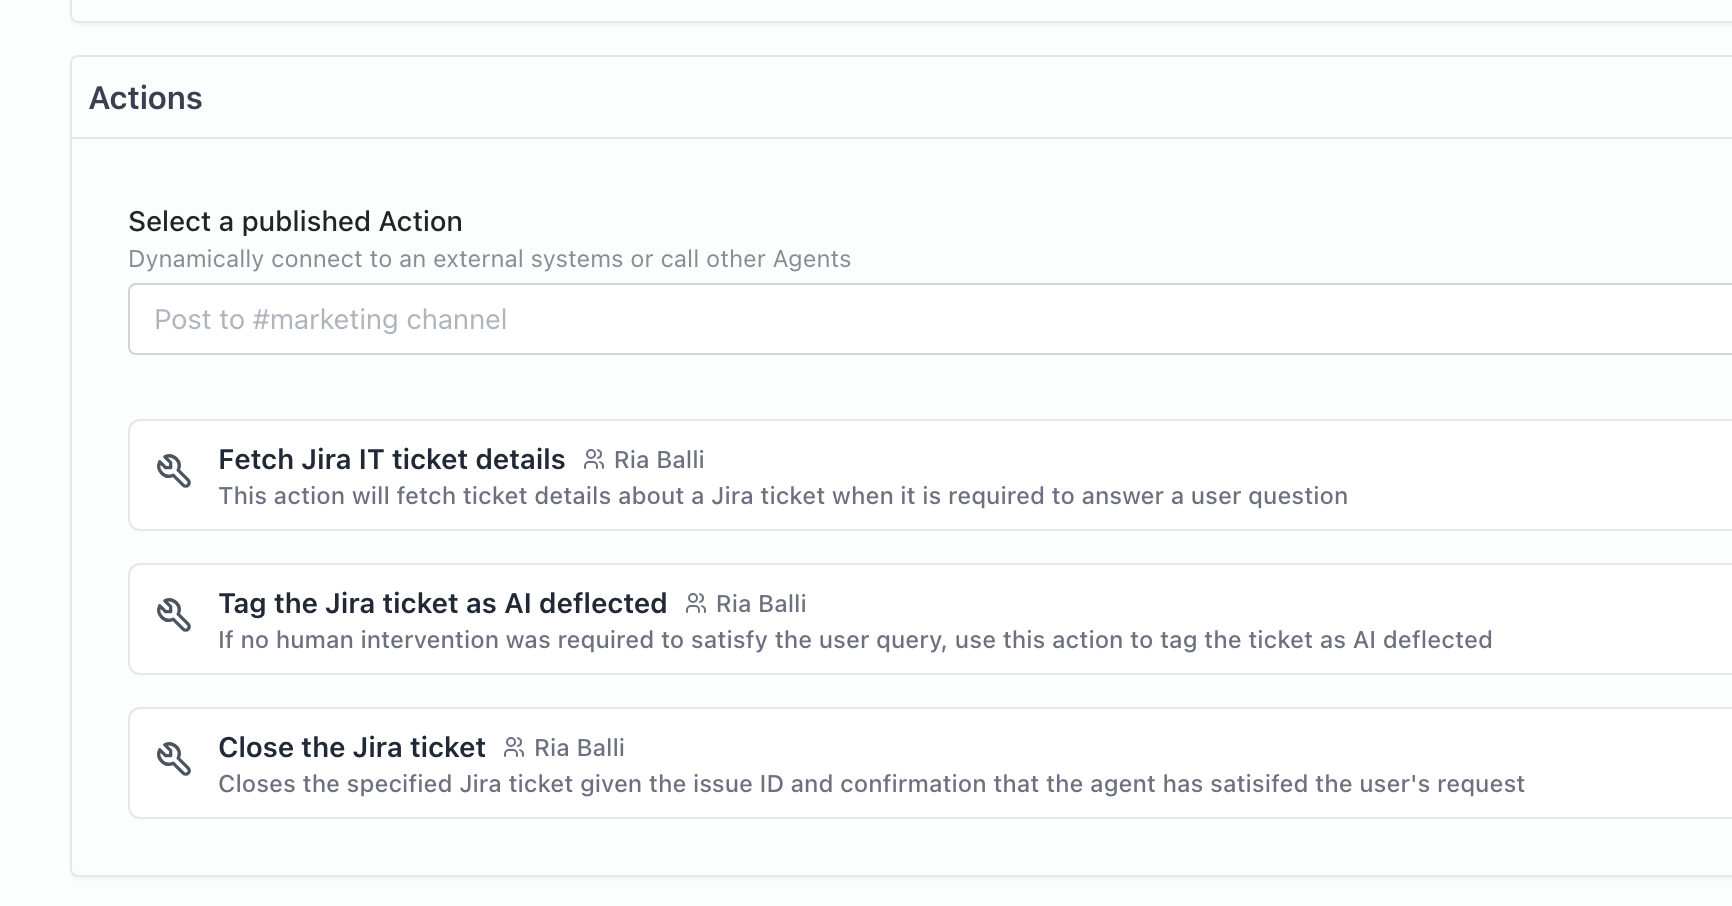The height and width of the screenshot is (906, 1732).
Task: Click the Fetch Jira action's description text
Action: coord(783,496)
